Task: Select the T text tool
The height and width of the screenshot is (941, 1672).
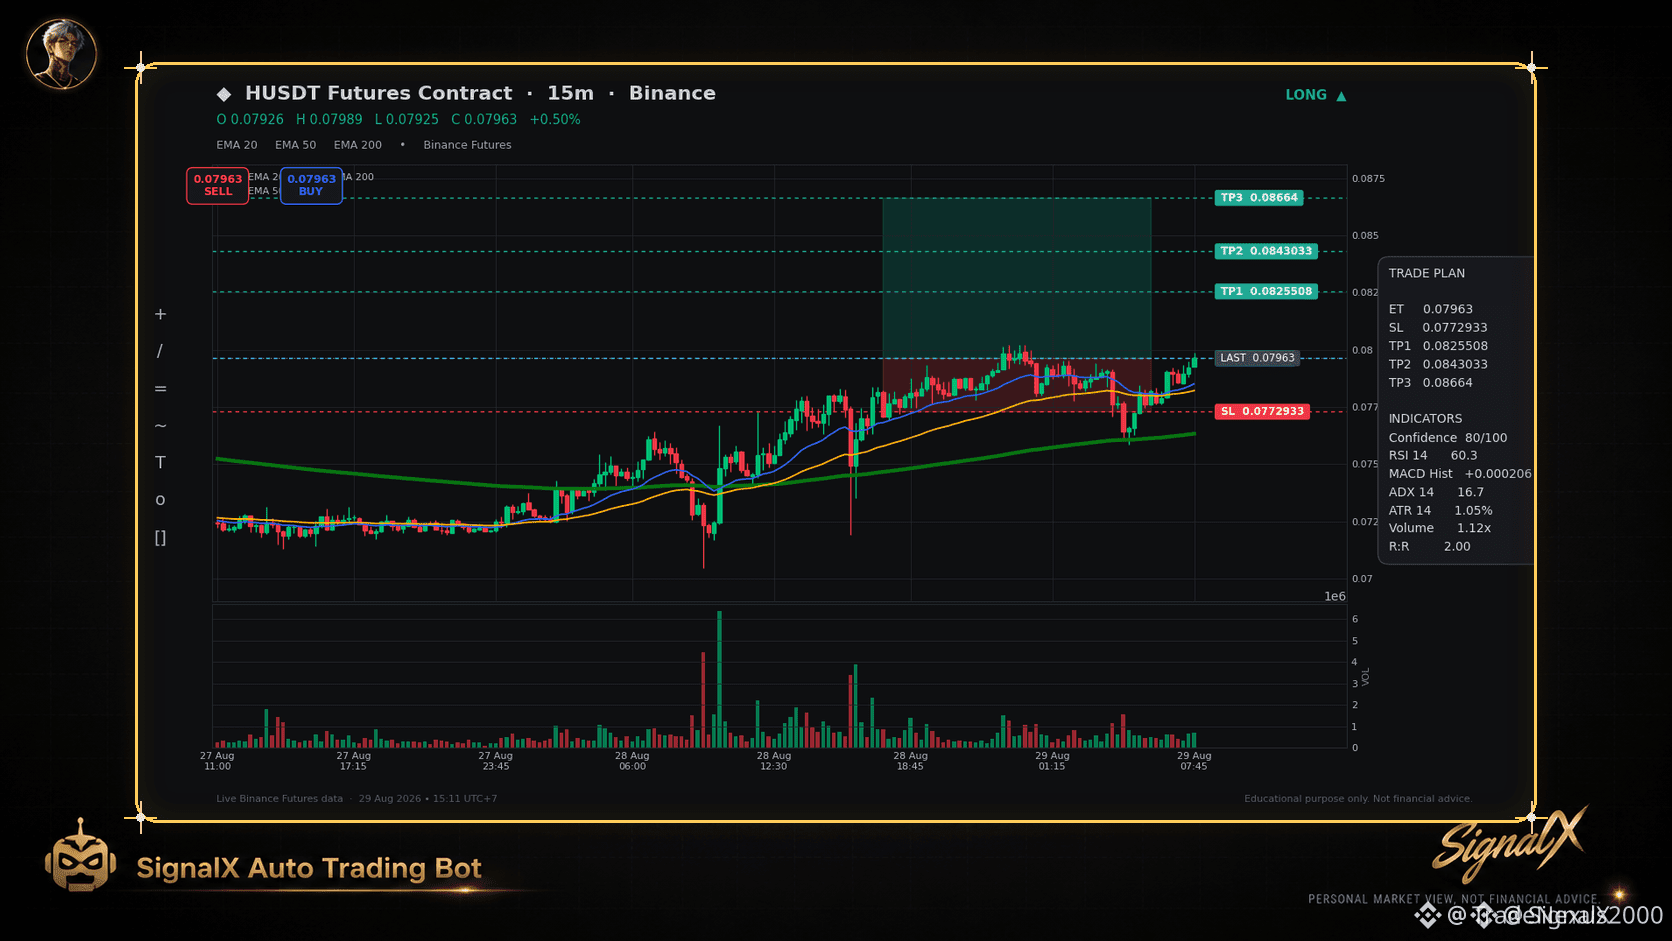Action: [x=160, y=462]
